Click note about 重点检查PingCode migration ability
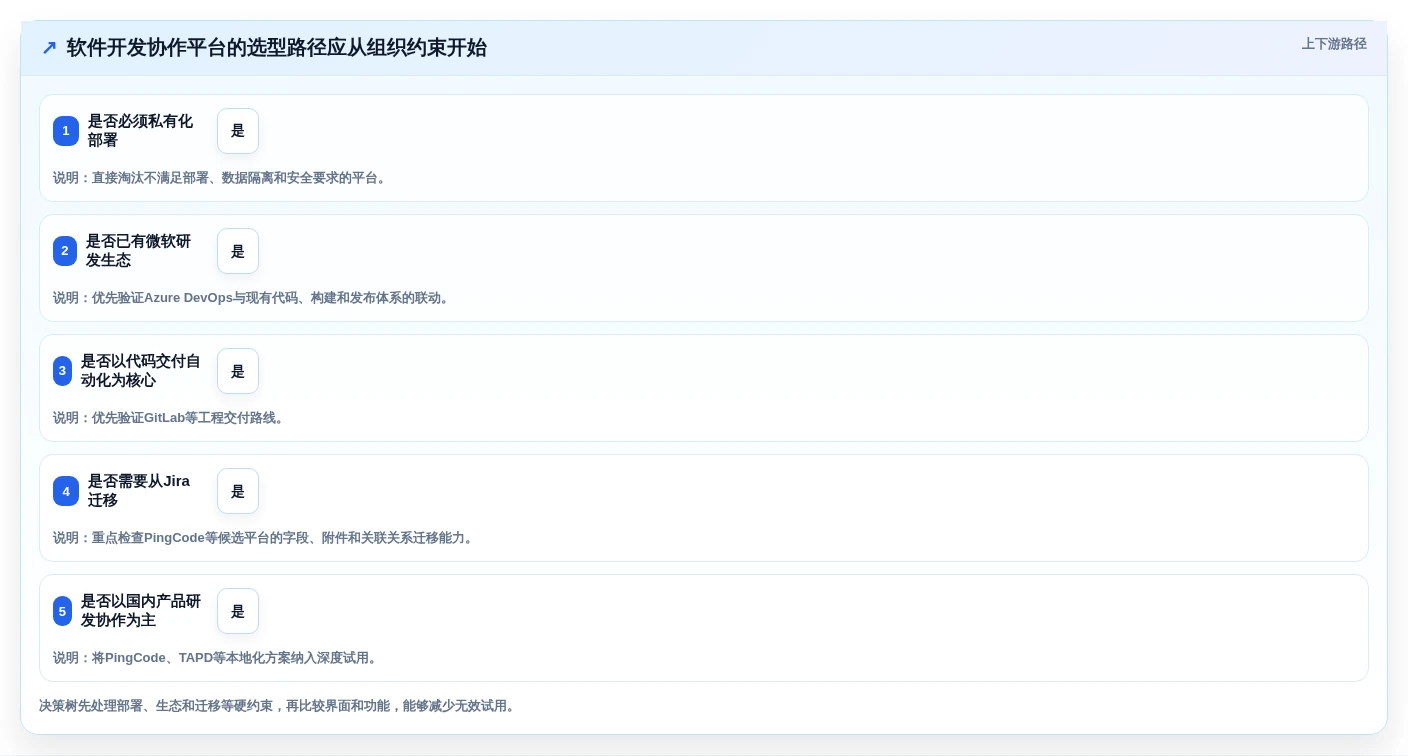 [x=265, y=538]
